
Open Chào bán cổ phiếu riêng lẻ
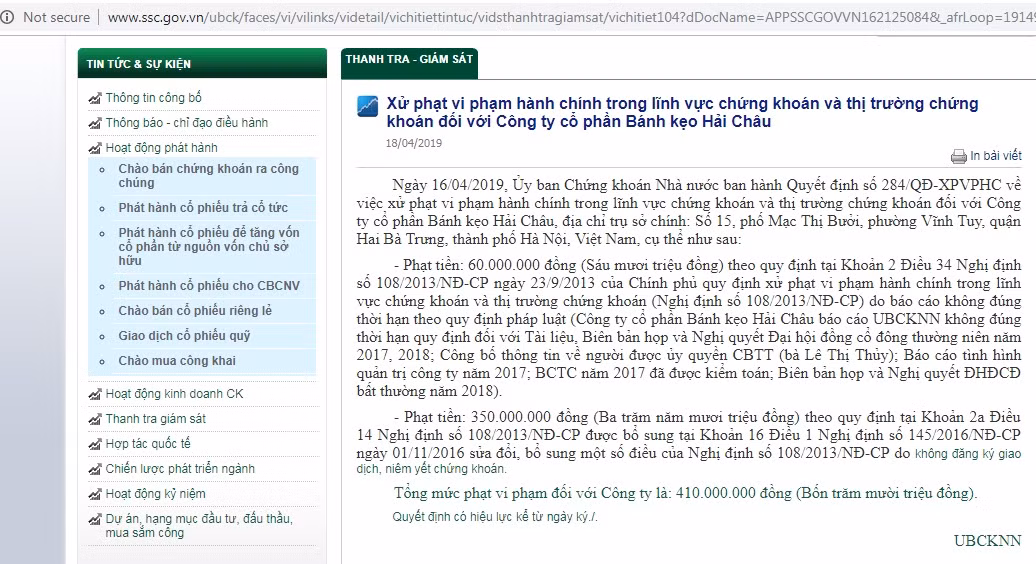(195, 310)
